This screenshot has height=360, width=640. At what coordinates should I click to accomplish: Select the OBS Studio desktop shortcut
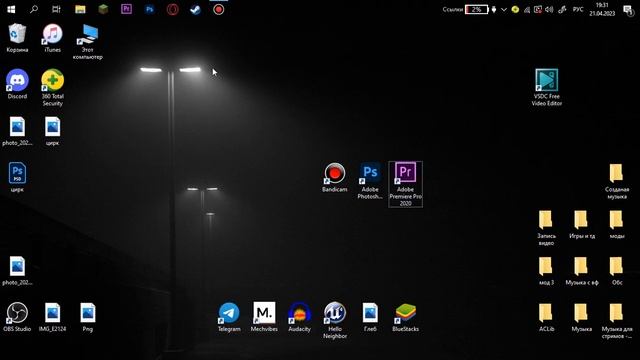(x=17, y=317)
